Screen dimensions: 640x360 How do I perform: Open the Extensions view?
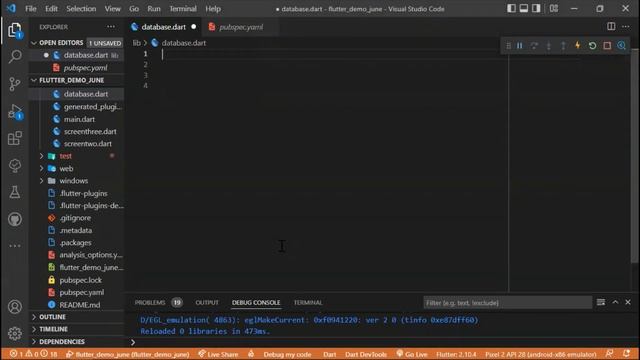pyautogui.click(x=15, y=138)
